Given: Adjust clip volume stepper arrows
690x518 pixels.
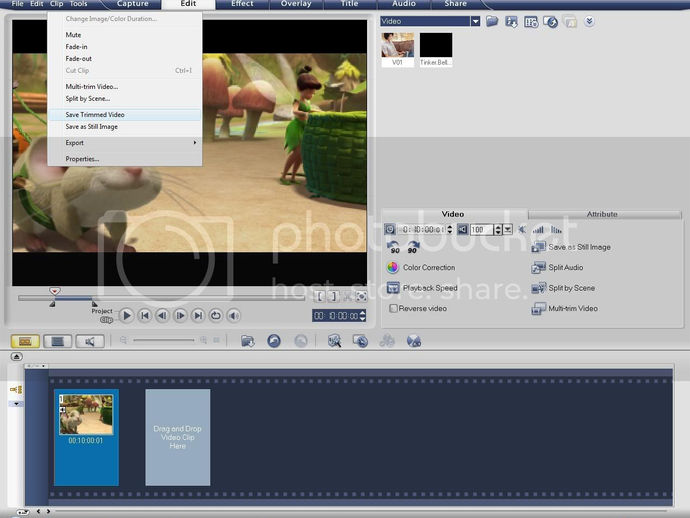Looking at the screenshot, I should 498,229.
